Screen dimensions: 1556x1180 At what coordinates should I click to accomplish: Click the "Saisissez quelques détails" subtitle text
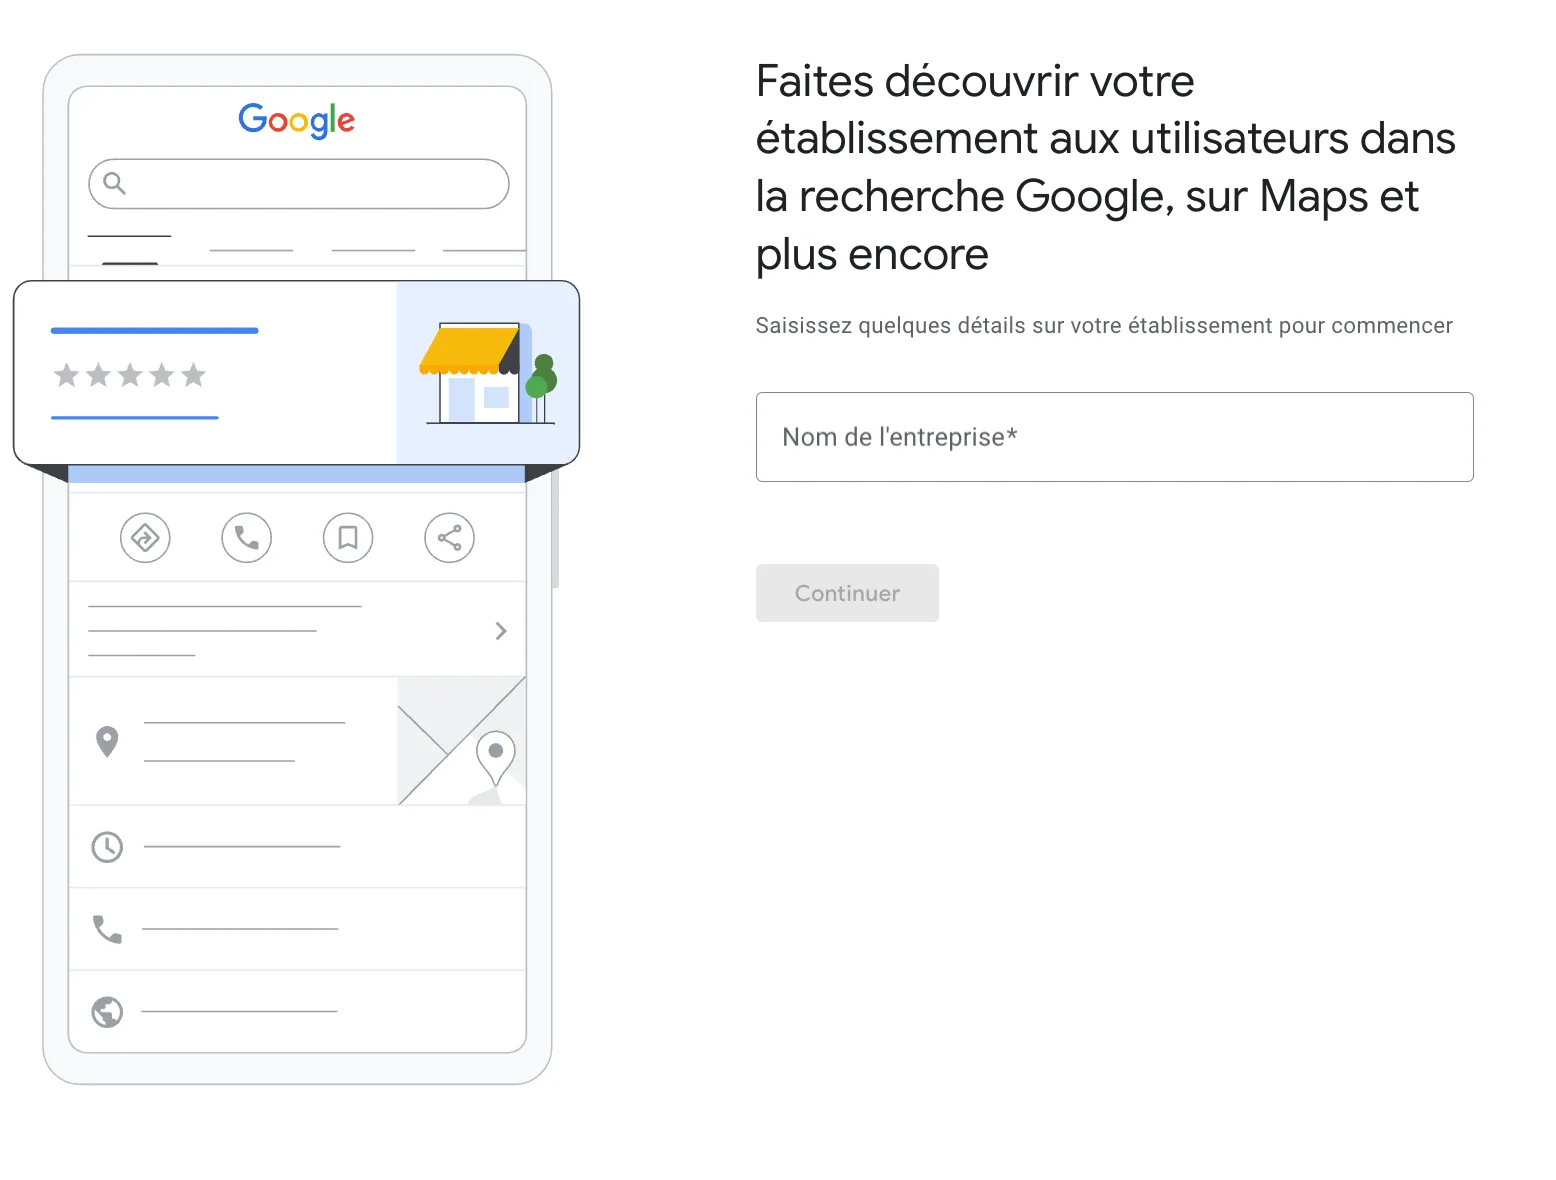[1103, 326]
